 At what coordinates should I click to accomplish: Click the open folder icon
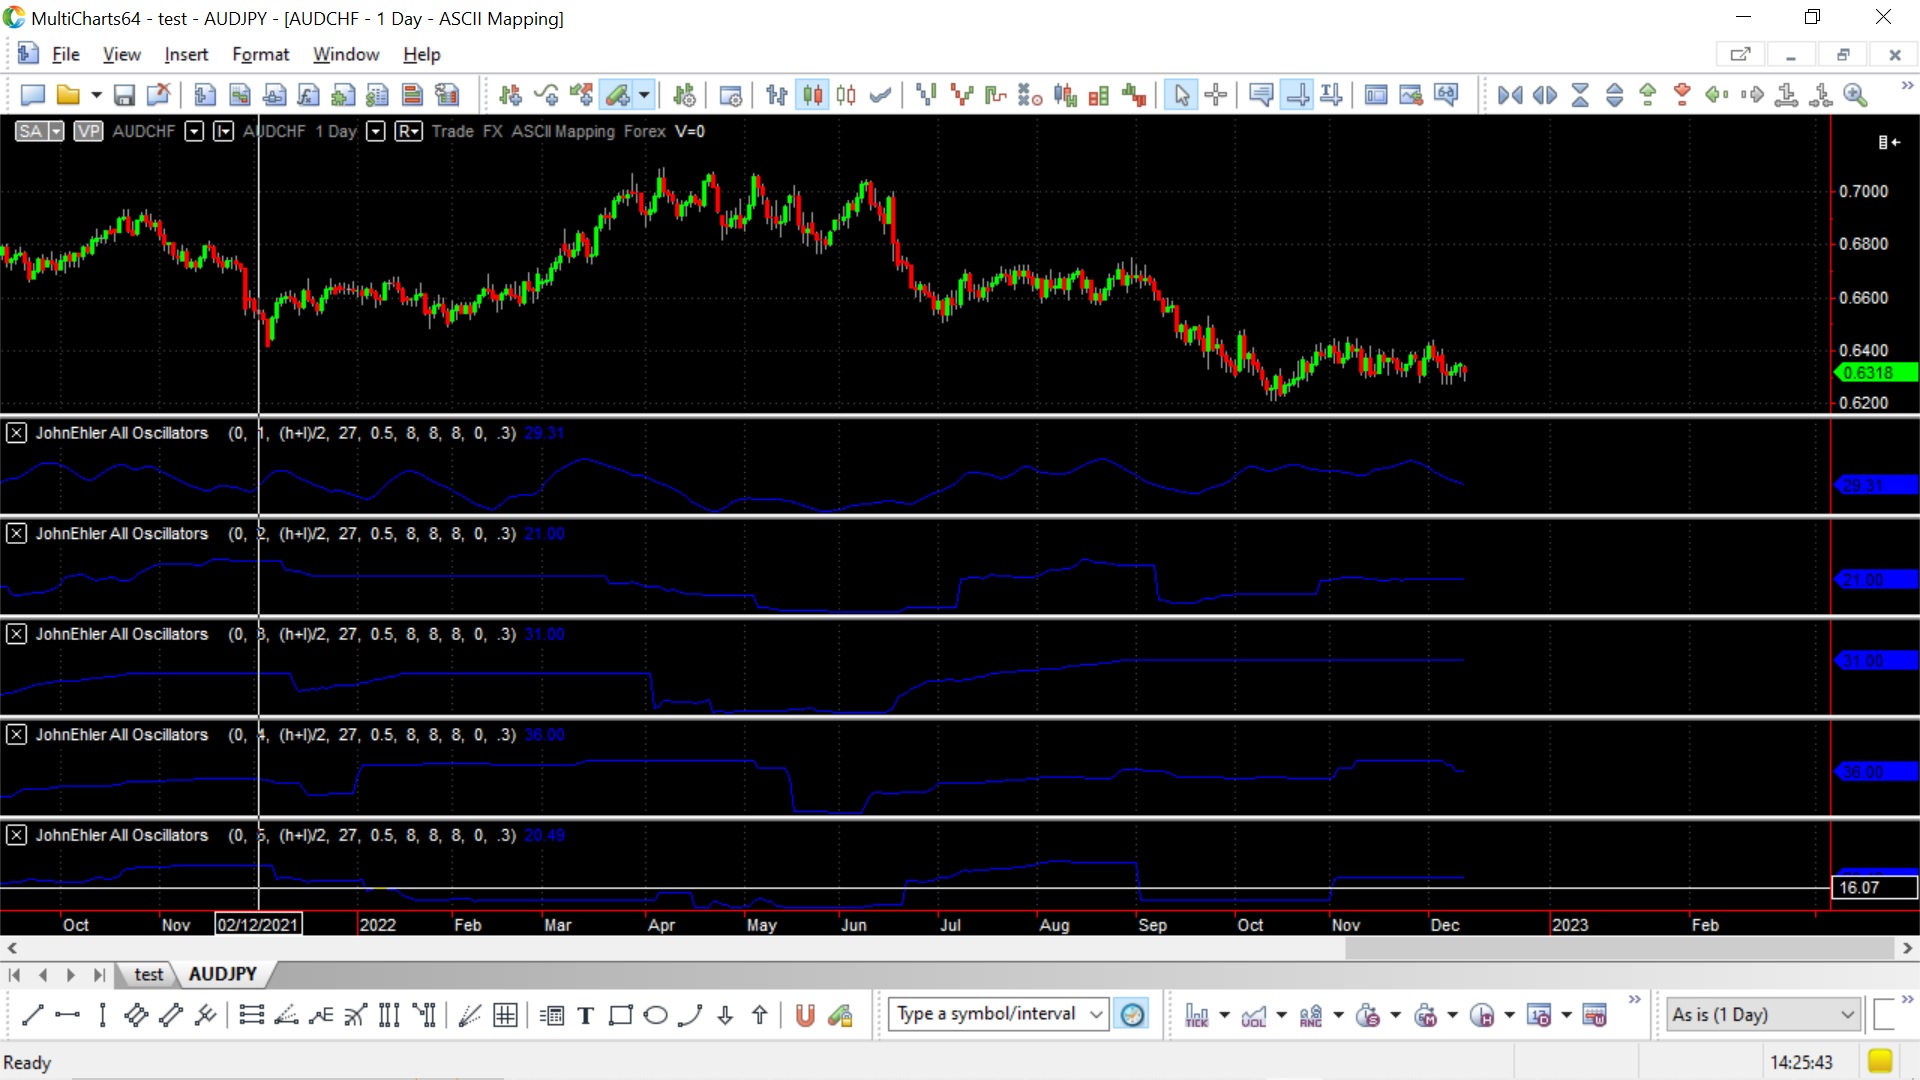(68, 95)
